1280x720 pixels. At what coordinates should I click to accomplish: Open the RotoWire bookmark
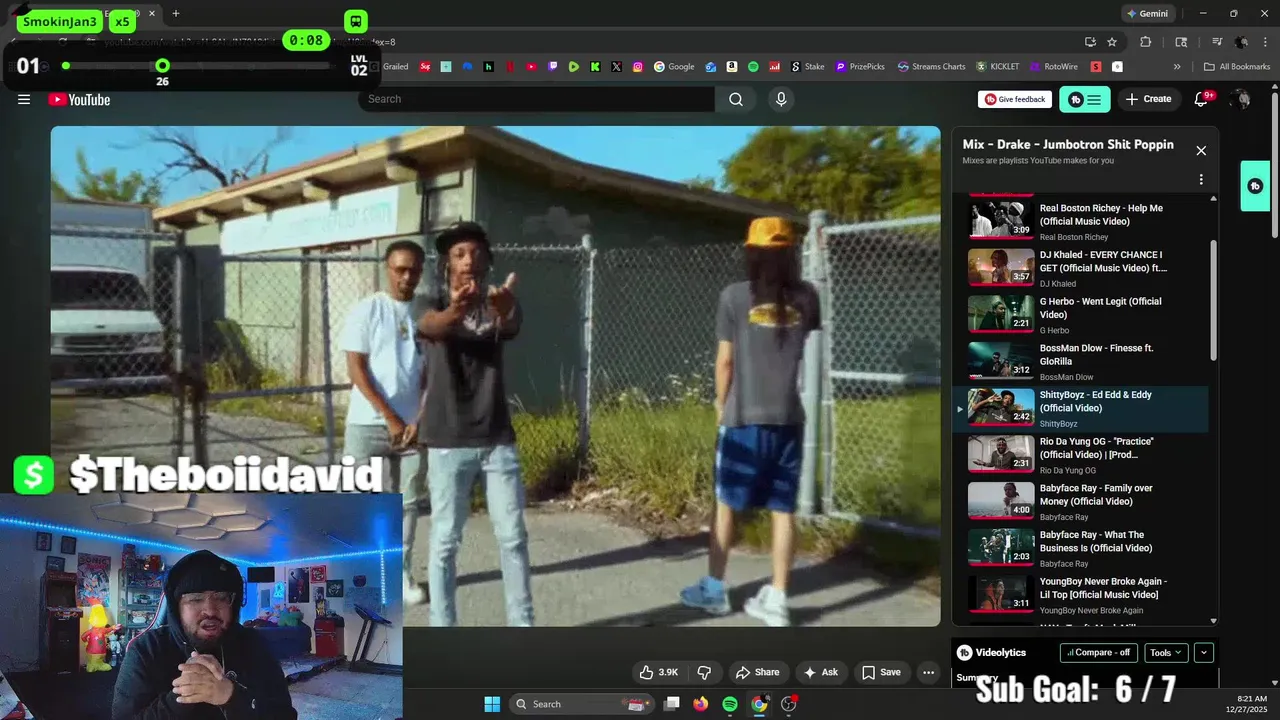(1054, 67)
